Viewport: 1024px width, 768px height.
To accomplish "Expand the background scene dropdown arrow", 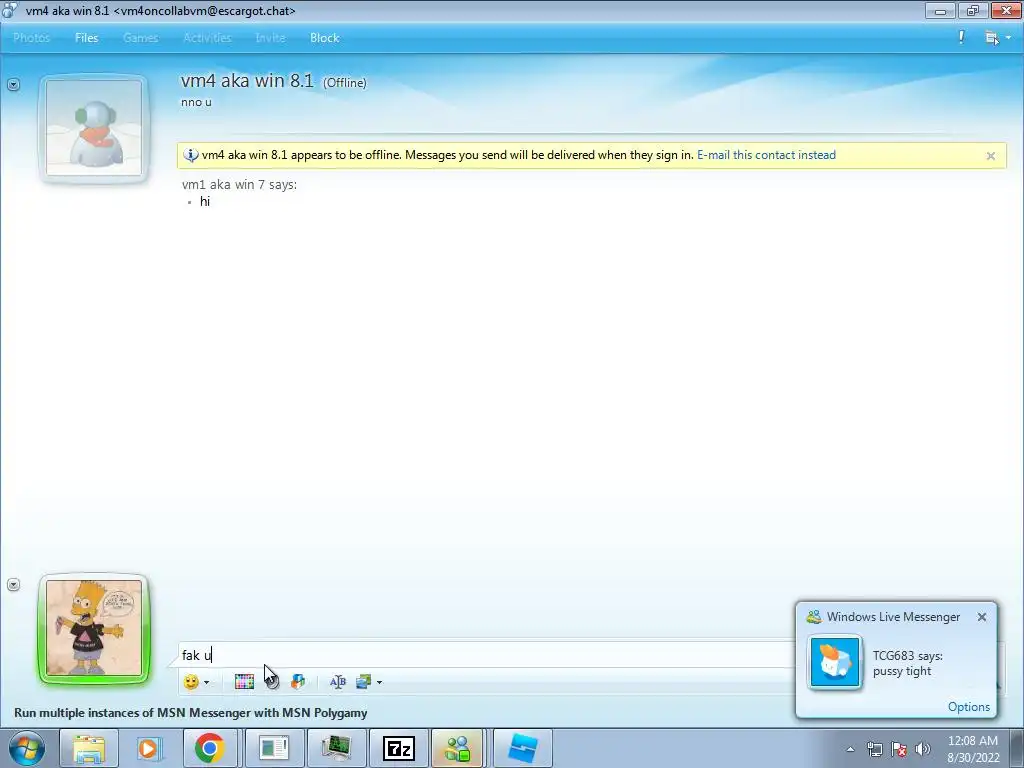I will point(379,682).
